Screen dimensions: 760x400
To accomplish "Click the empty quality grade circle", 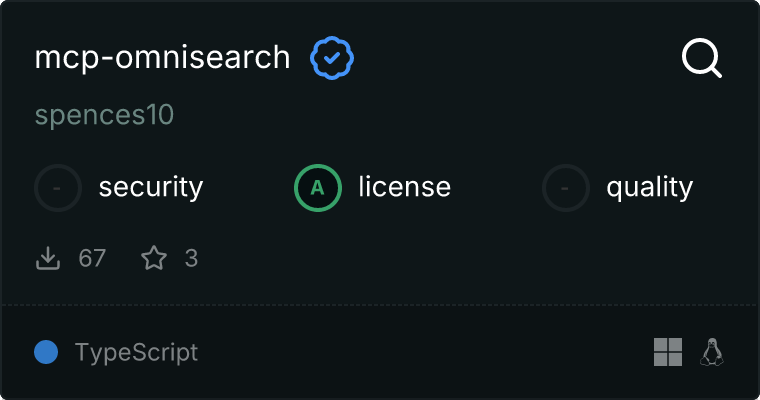I will pyautogui.click(x=566, y=187).
